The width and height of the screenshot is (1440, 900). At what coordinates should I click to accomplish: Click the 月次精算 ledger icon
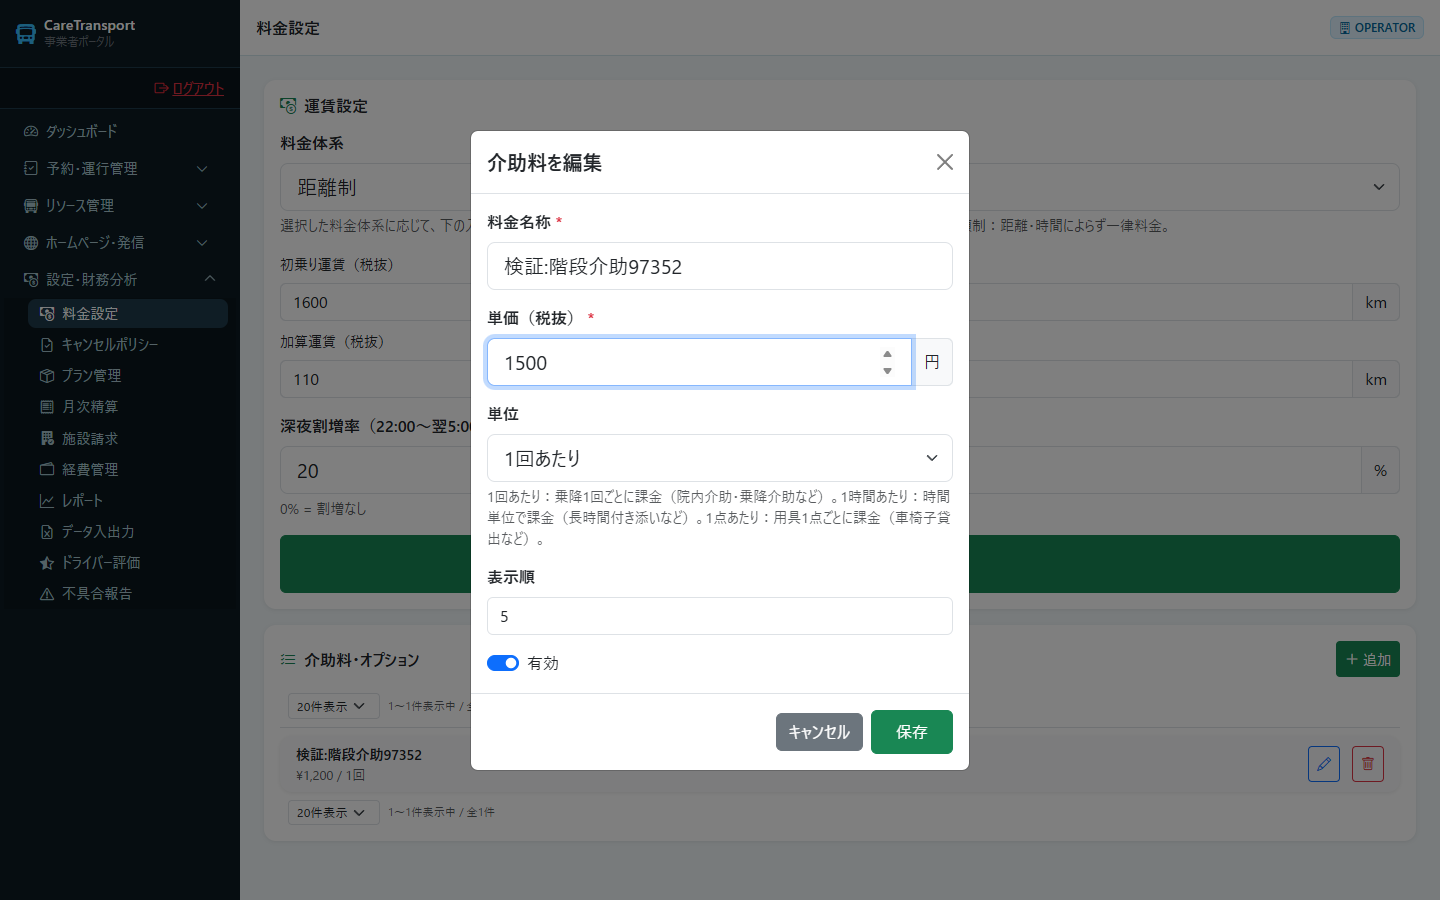(47, 406)
